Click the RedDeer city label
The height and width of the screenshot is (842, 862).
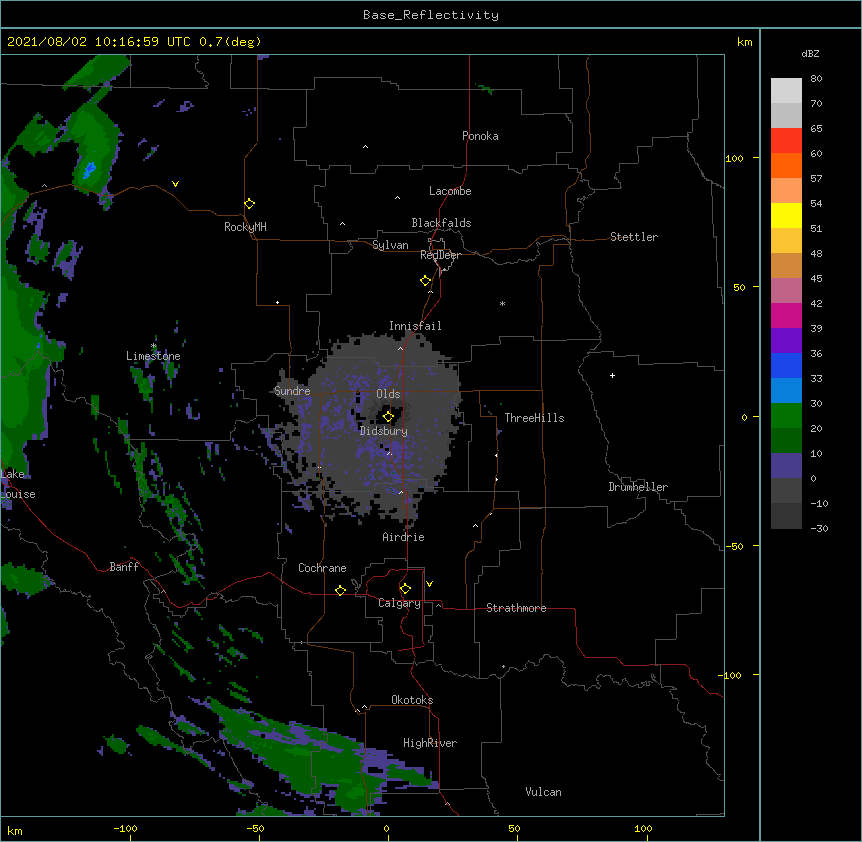[x=440, y=255]
